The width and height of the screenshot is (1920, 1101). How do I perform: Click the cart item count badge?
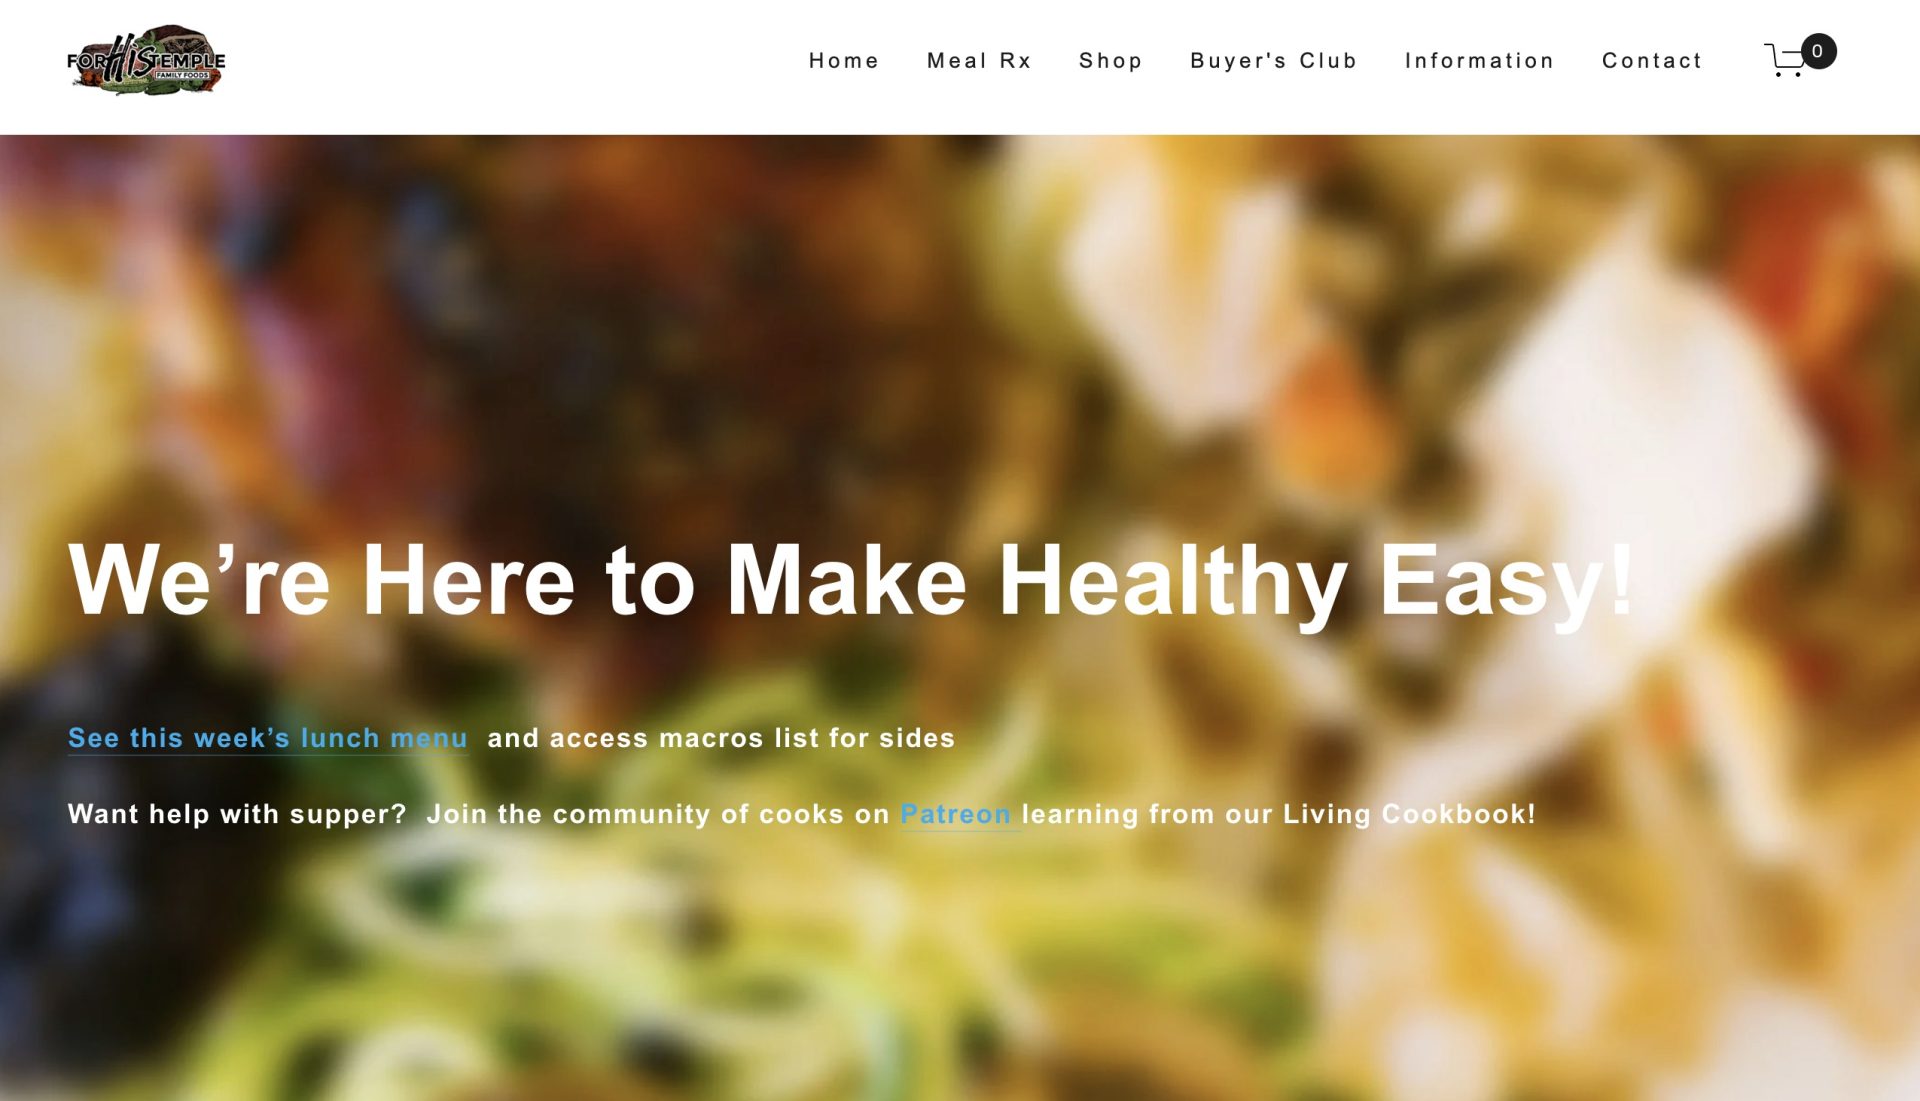pos(1818,51)
